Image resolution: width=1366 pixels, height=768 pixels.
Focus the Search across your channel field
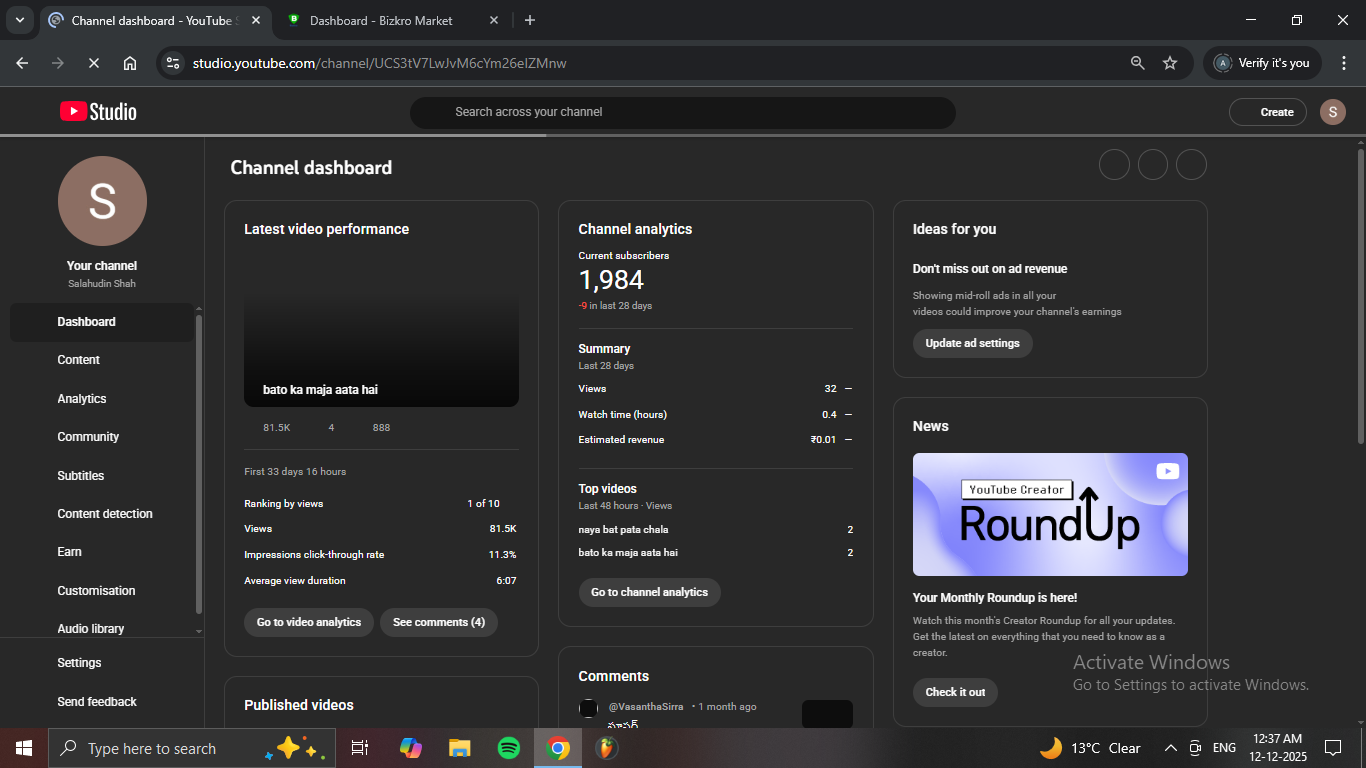(x=682, y=112)
